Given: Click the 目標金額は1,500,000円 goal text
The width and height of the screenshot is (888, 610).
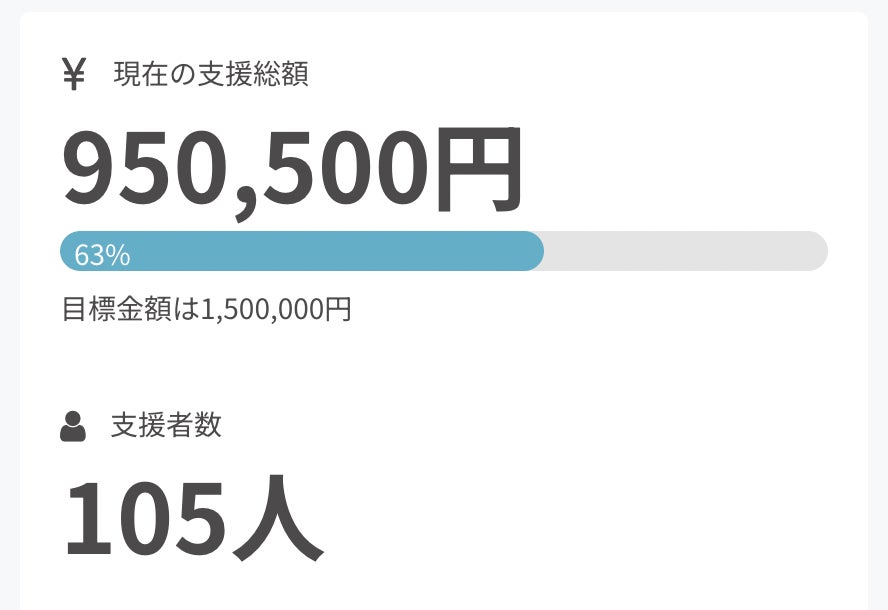Looking at the screenshot, I should [206, 309].
